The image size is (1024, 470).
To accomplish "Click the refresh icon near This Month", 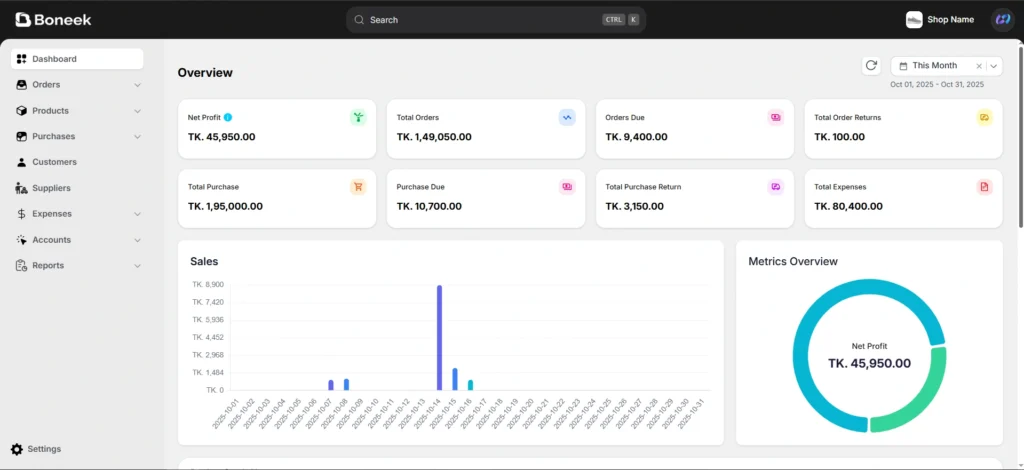I will (871, 65).
